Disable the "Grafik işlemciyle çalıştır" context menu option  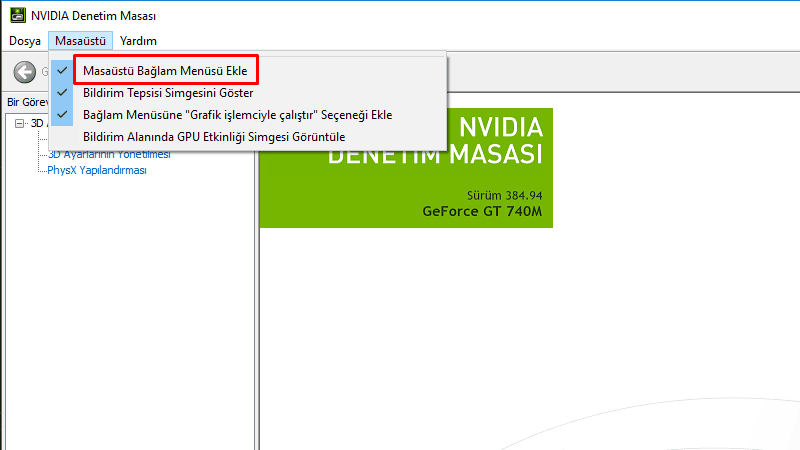(237, 115)
